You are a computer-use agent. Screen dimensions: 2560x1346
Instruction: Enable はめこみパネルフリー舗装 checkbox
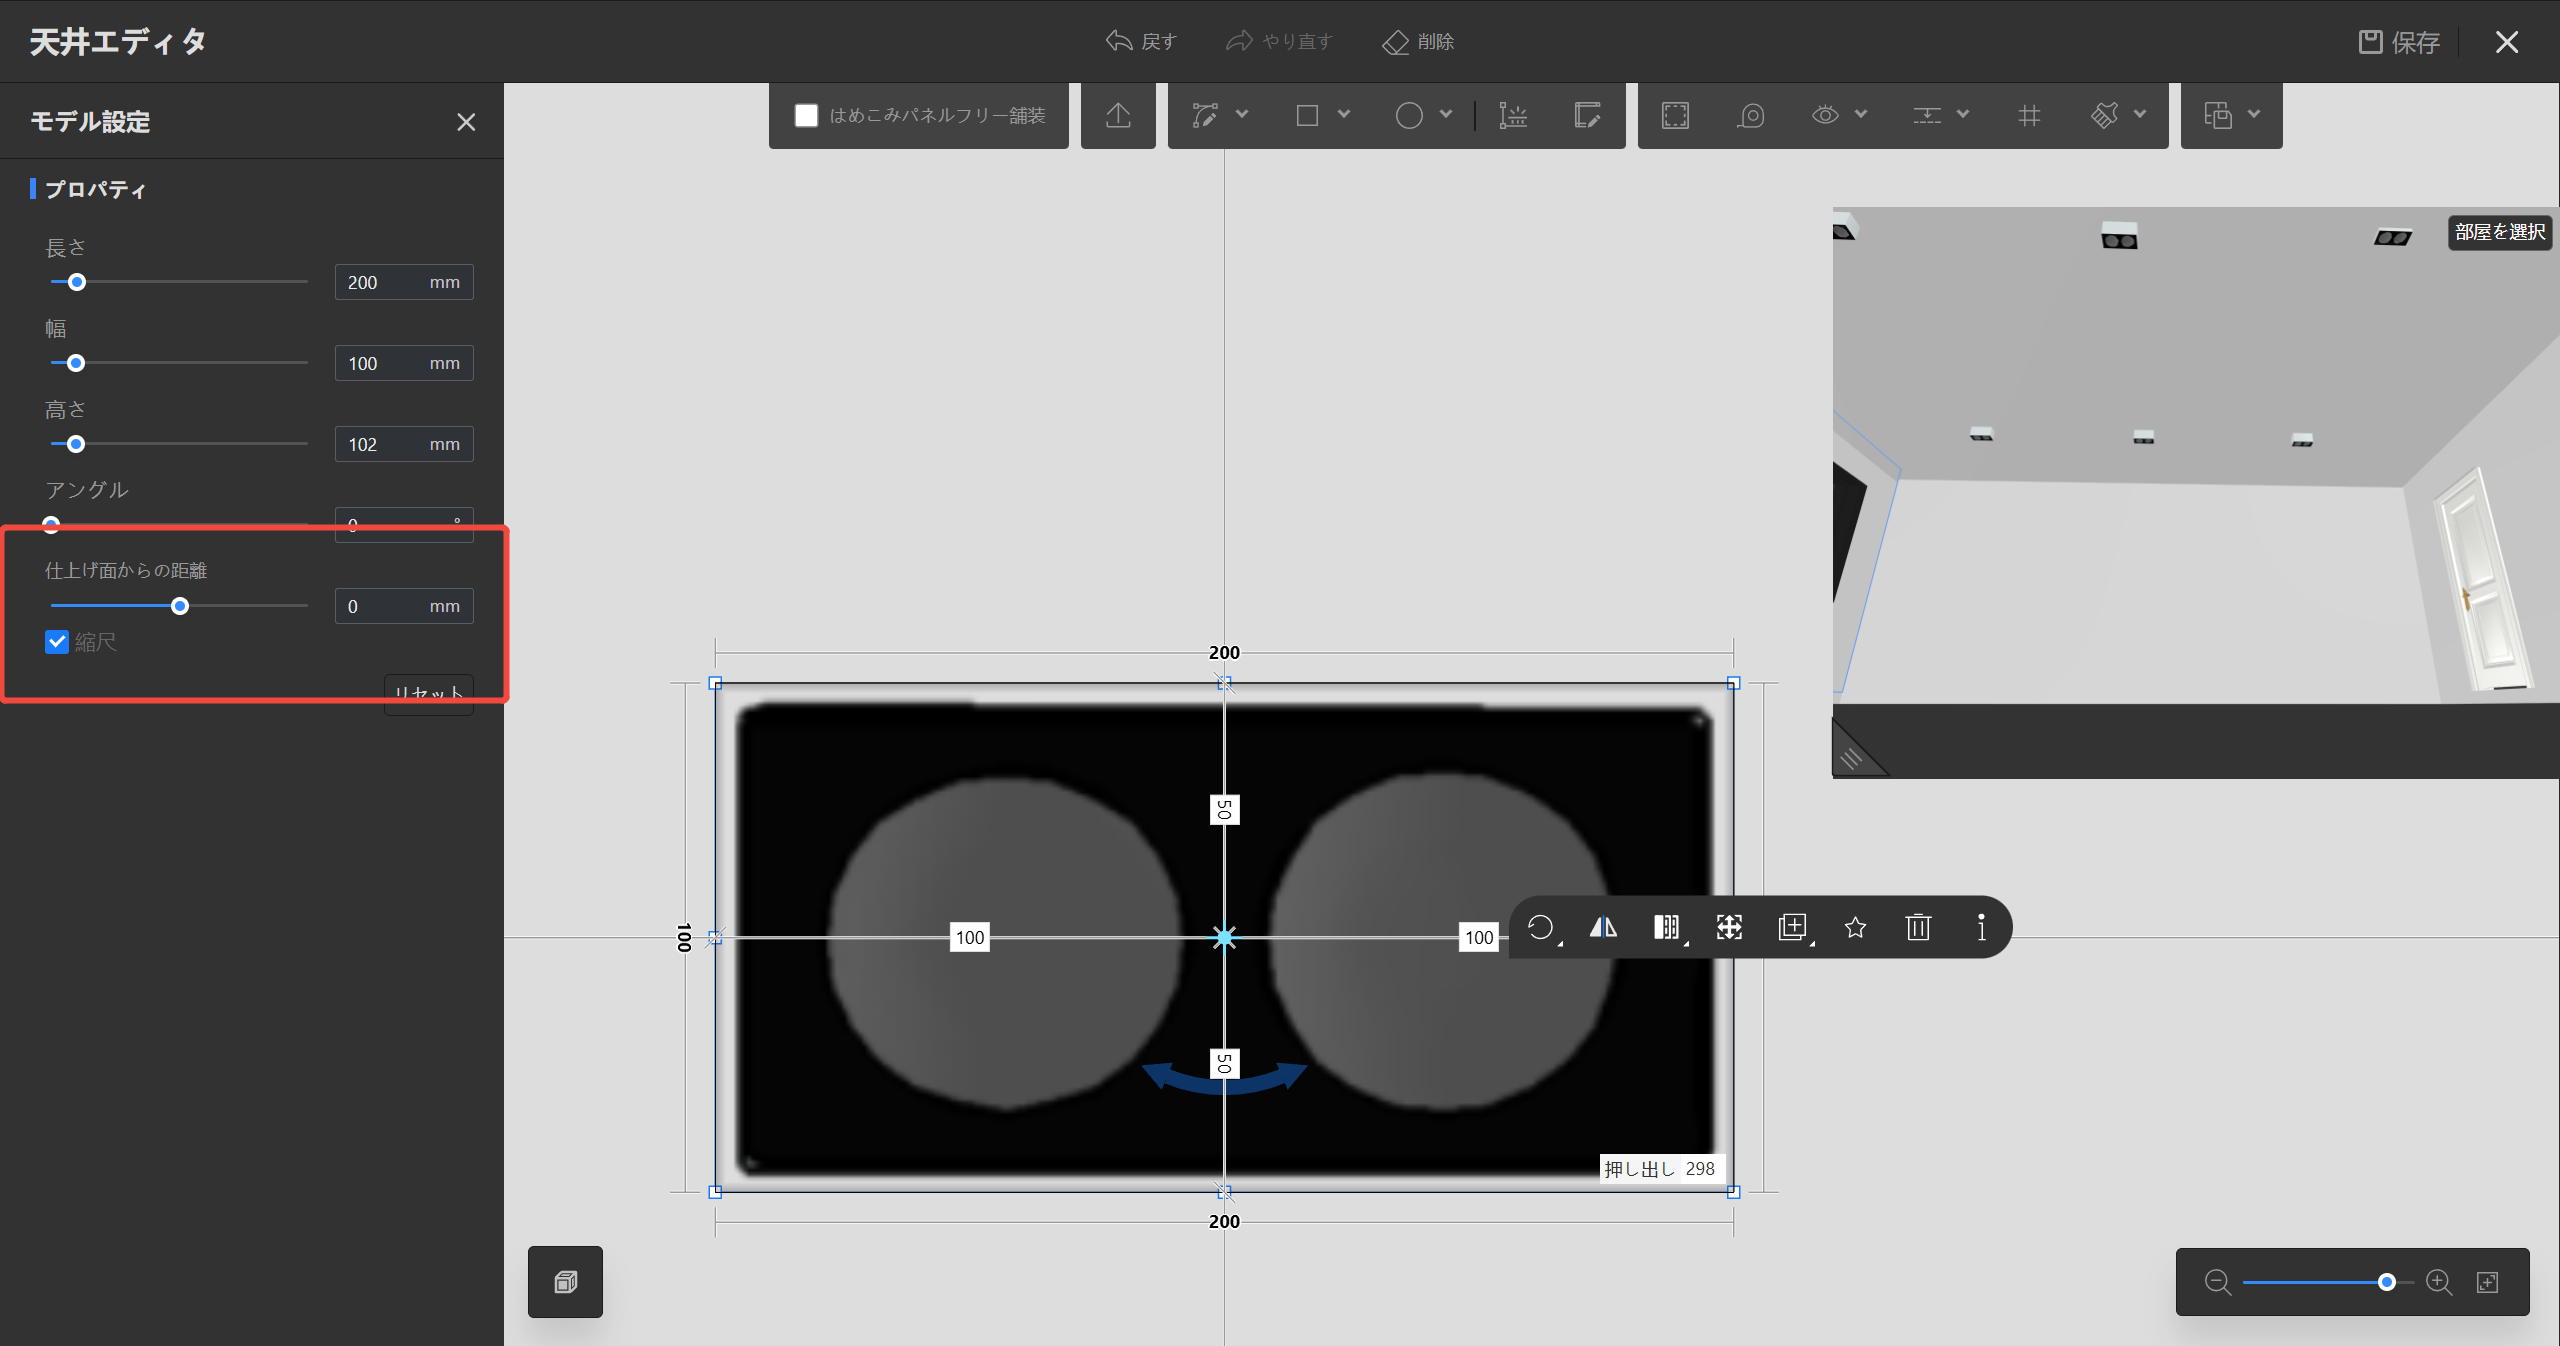point(806,116)
